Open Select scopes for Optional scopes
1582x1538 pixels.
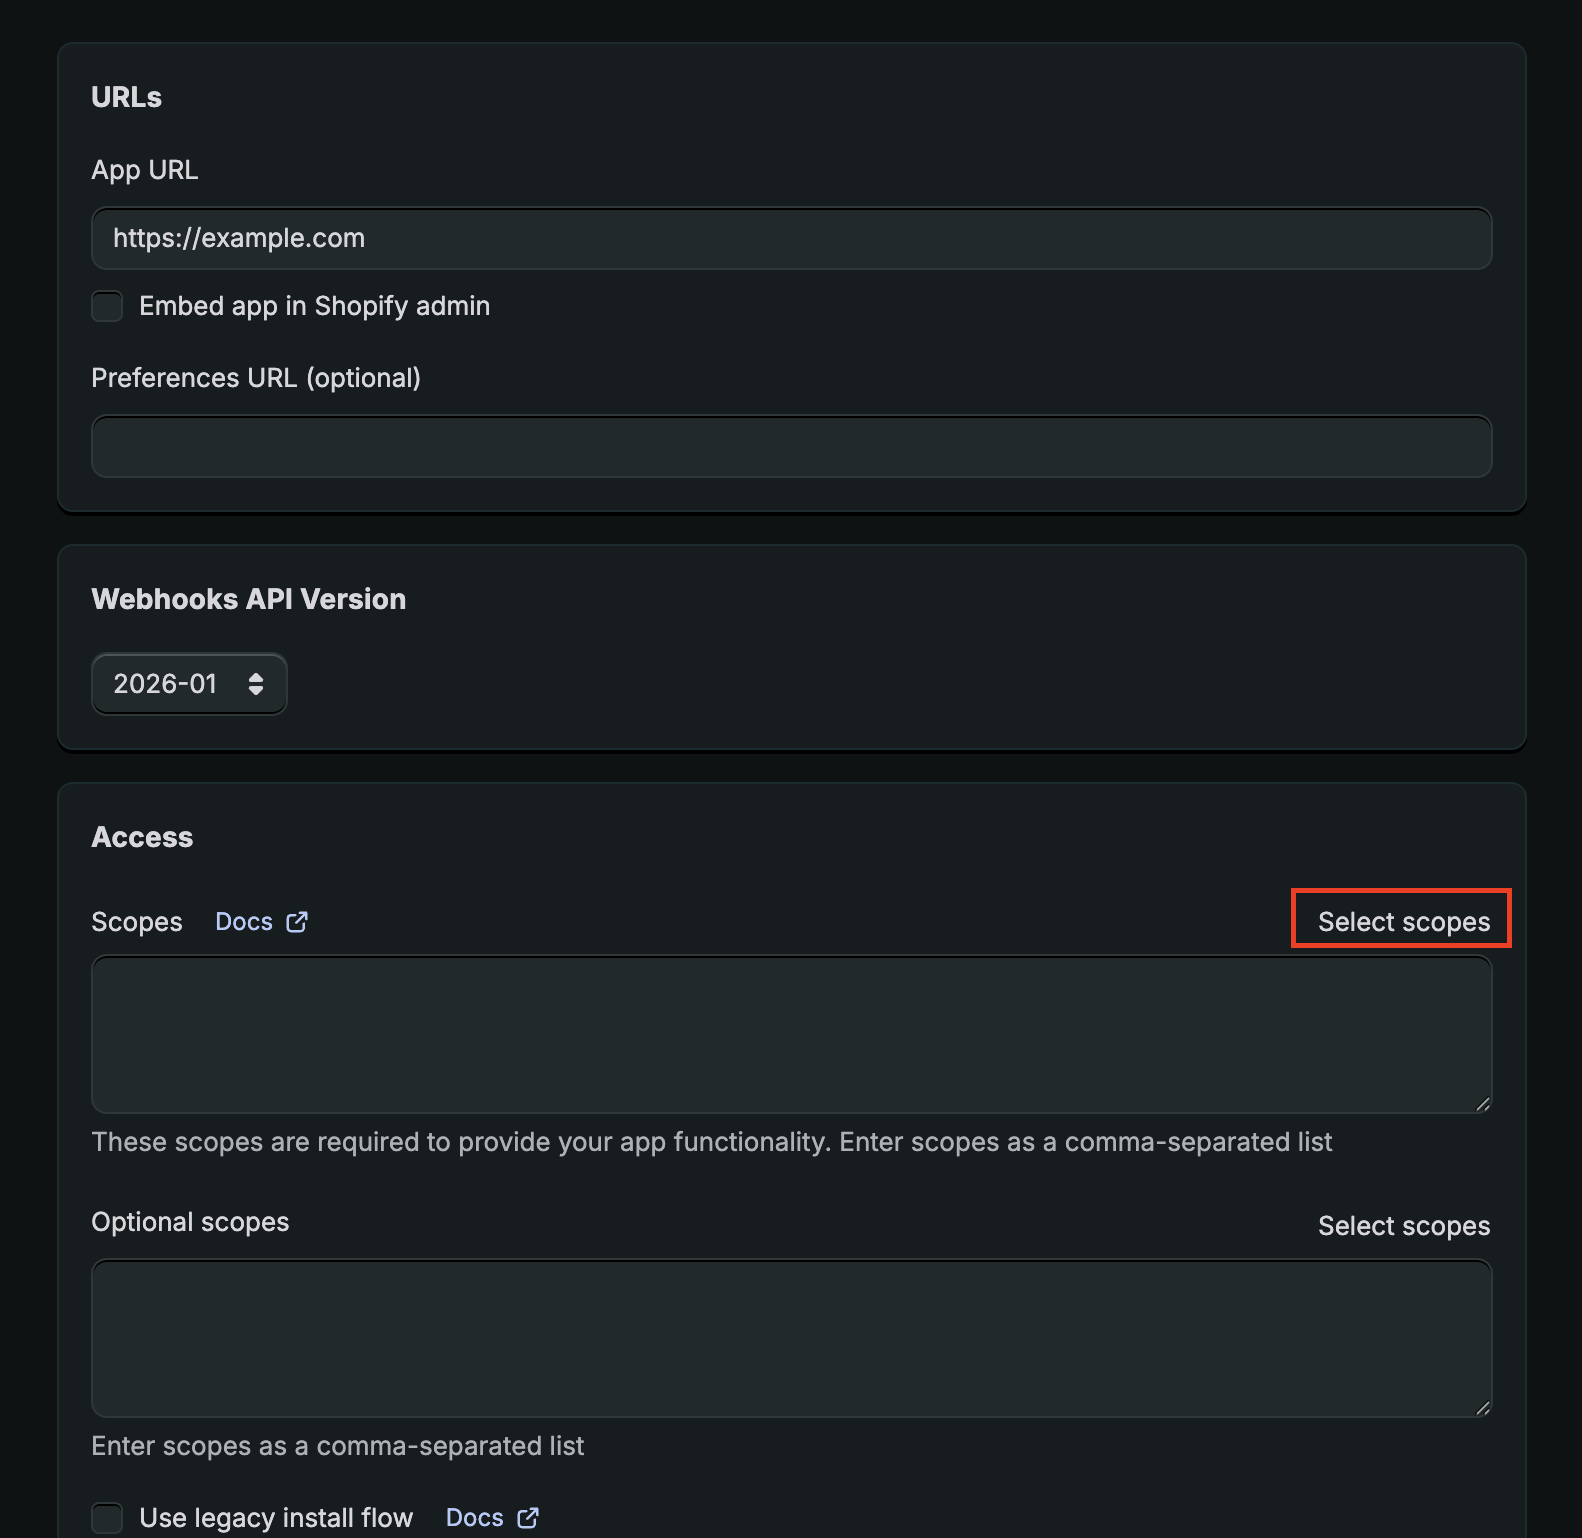[1403, 1226]
